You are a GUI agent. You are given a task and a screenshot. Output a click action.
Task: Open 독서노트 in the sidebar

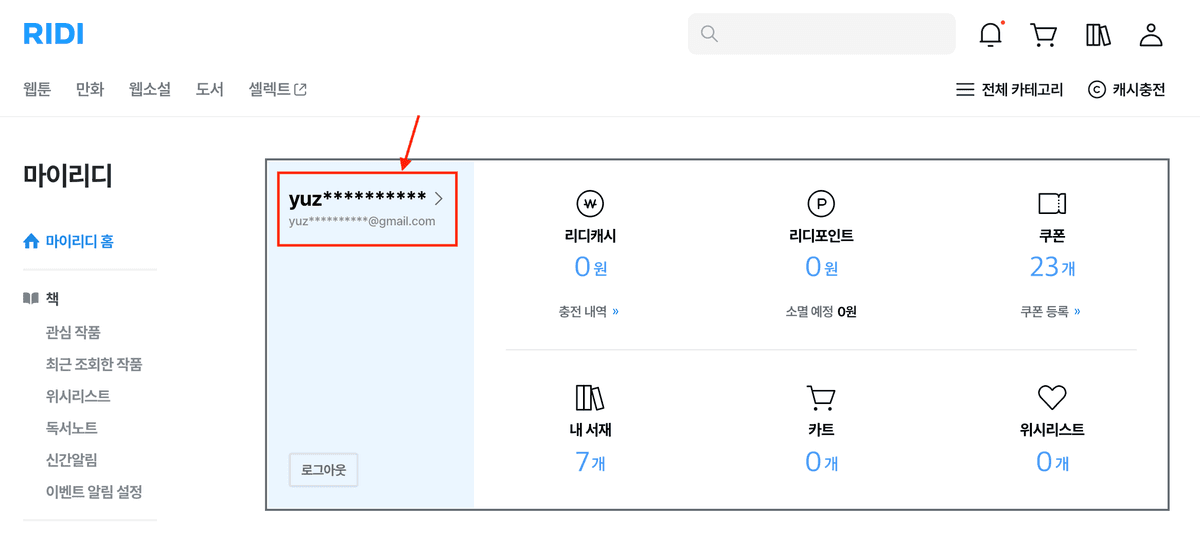[73, 428]
